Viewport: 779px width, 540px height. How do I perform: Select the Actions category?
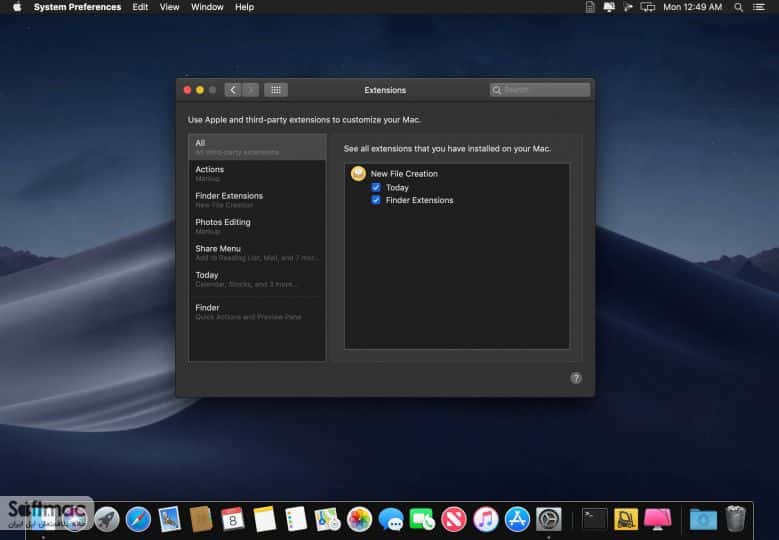click(x=257, y=173)
